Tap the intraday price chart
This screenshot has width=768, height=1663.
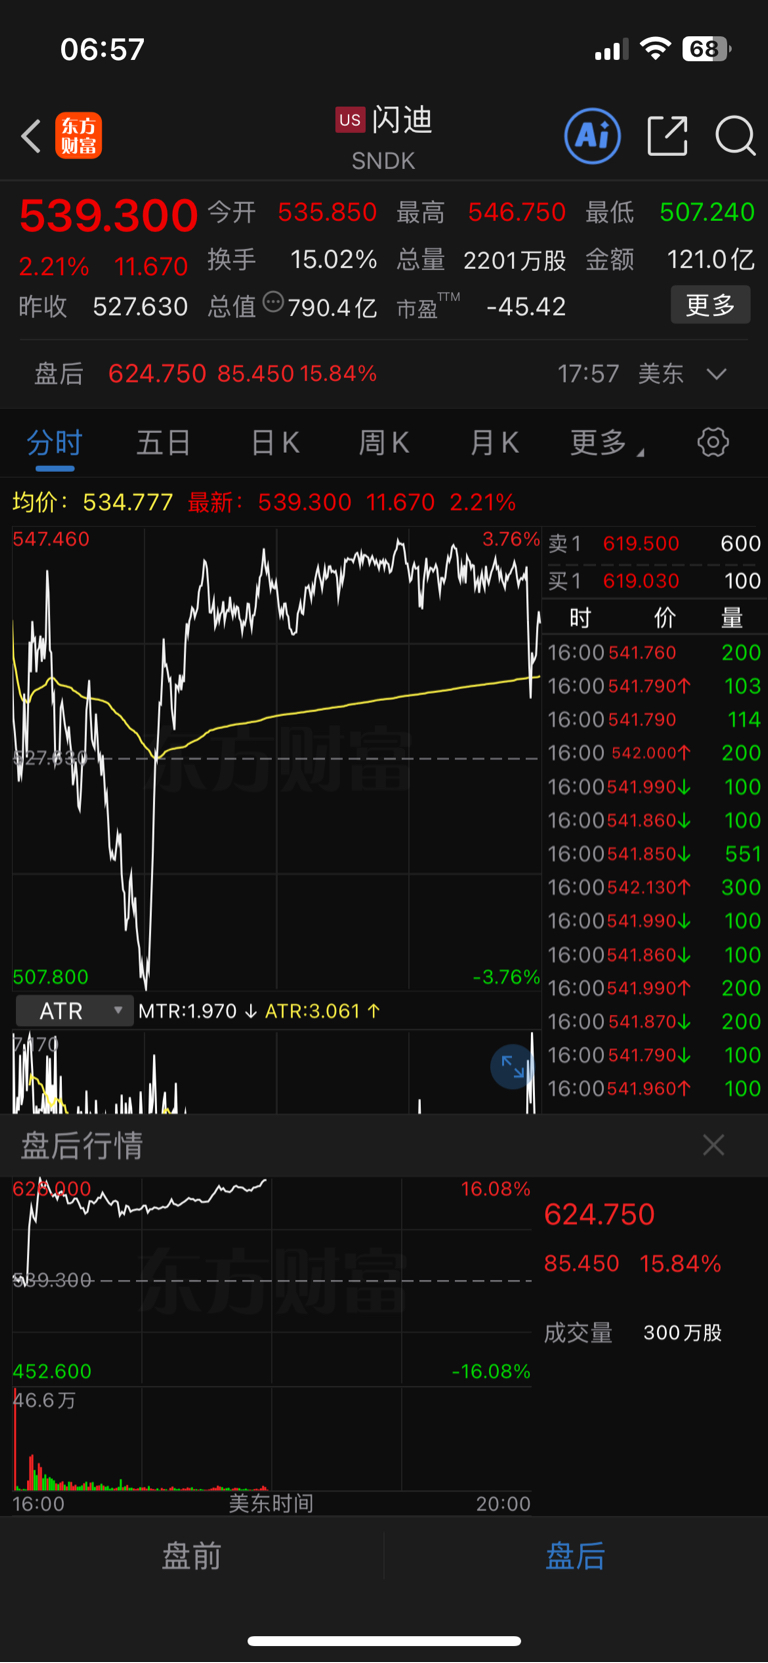[x=276, y=759]
